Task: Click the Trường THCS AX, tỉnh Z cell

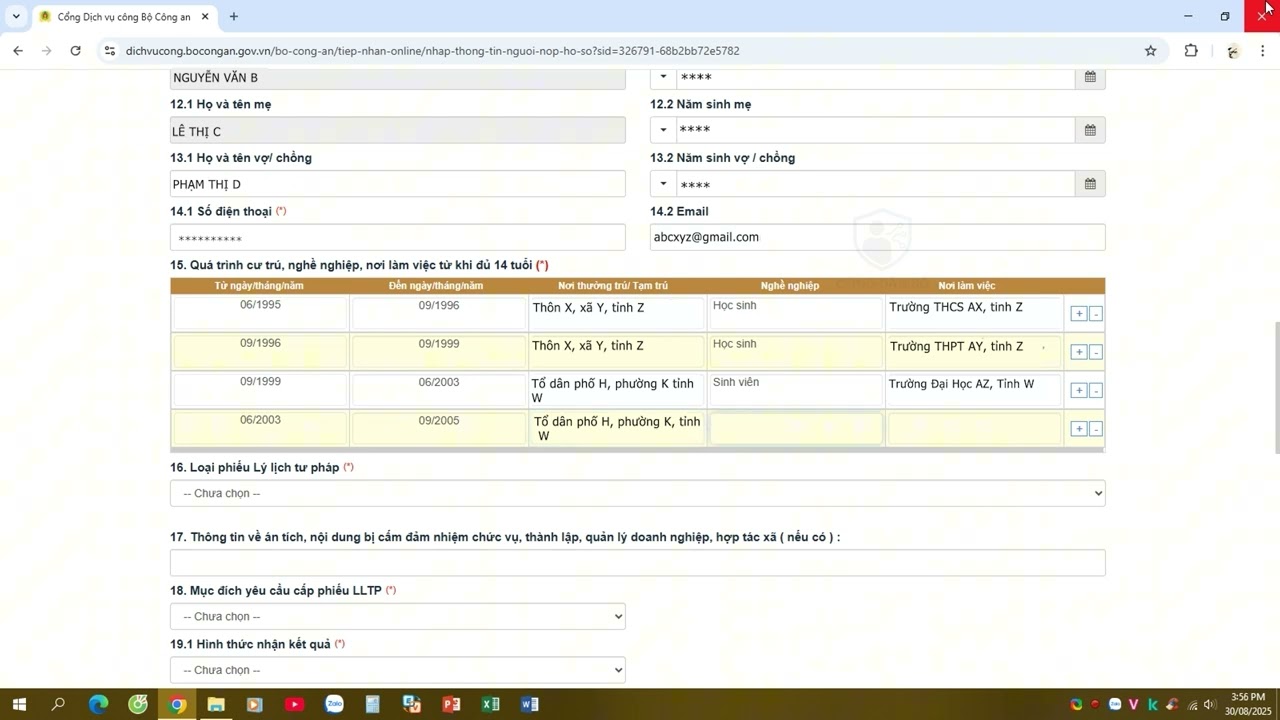Action: click(x=975, y=313)
